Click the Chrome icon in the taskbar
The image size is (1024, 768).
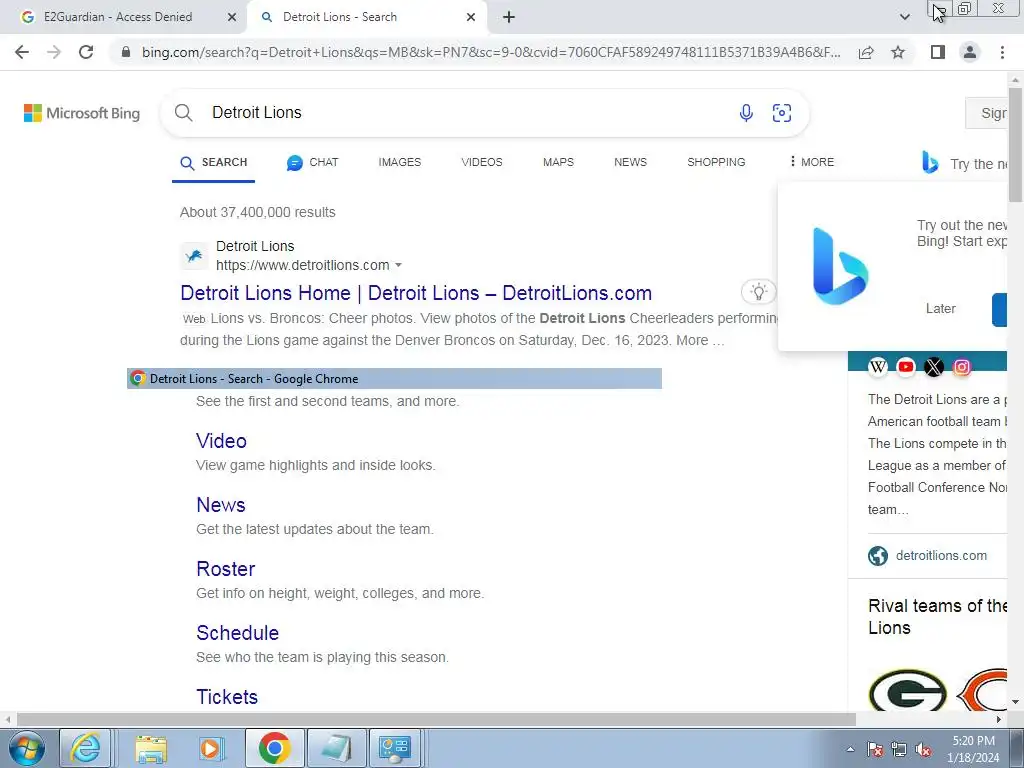274,748
